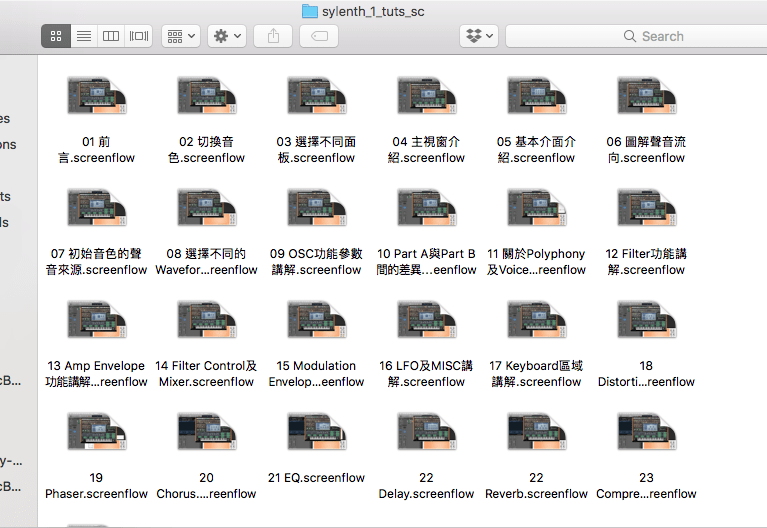The height and width of the screenshot is (528, 767).
Task: Click the file name 22 Reverb.screenflow
Action: coord(537,485)
